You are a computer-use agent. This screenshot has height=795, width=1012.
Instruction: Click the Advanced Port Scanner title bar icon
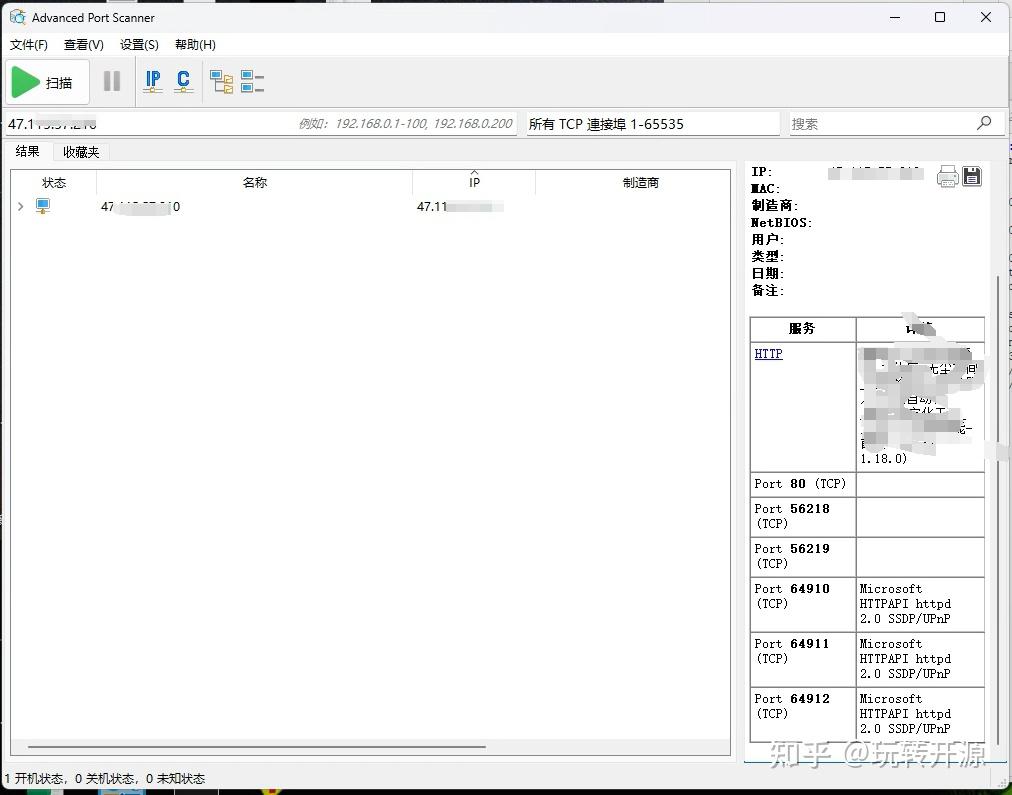pos(16,17)
